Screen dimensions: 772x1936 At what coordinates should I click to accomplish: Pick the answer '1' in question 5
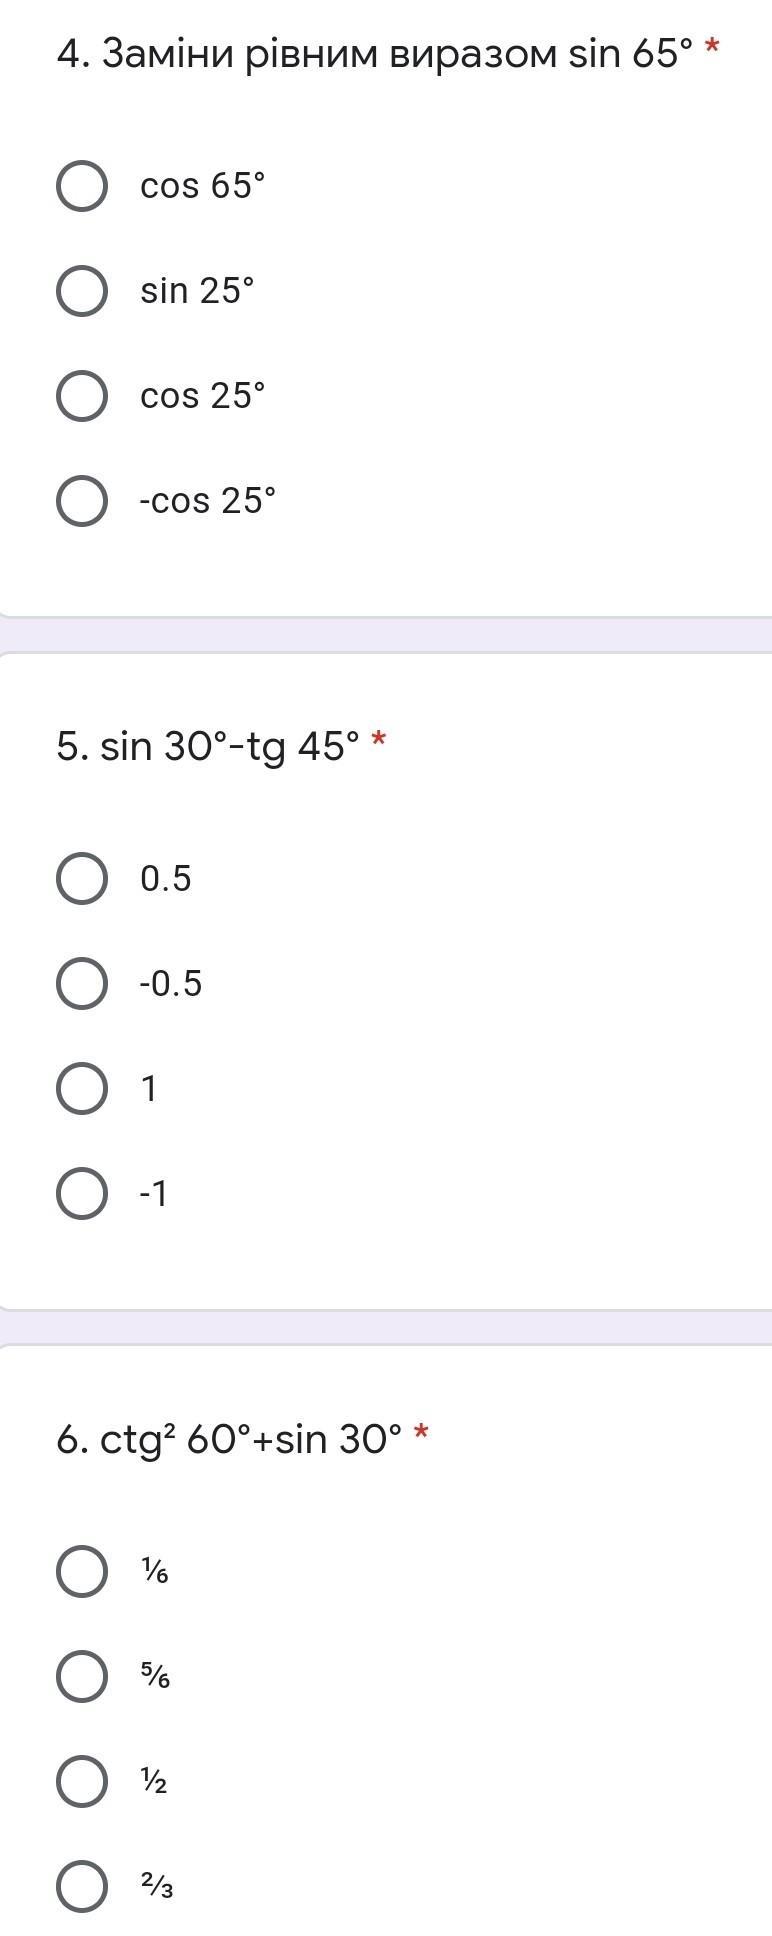tap(82, 1089)
